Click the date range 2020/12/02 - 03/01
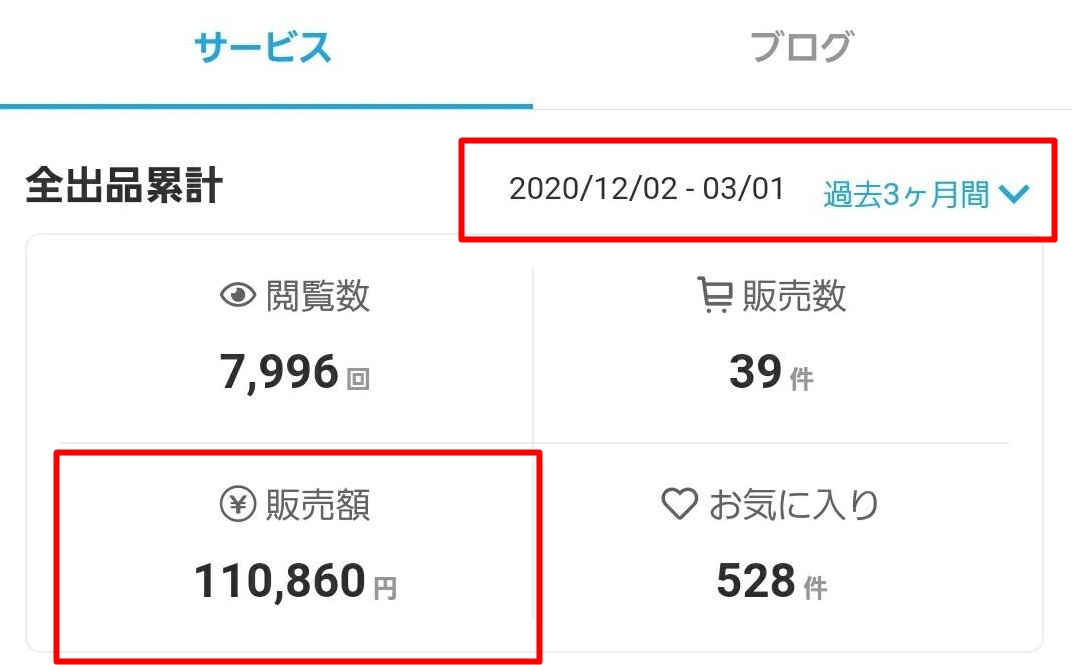Viewport: 1072px width, 665px height. coord(645,190)
